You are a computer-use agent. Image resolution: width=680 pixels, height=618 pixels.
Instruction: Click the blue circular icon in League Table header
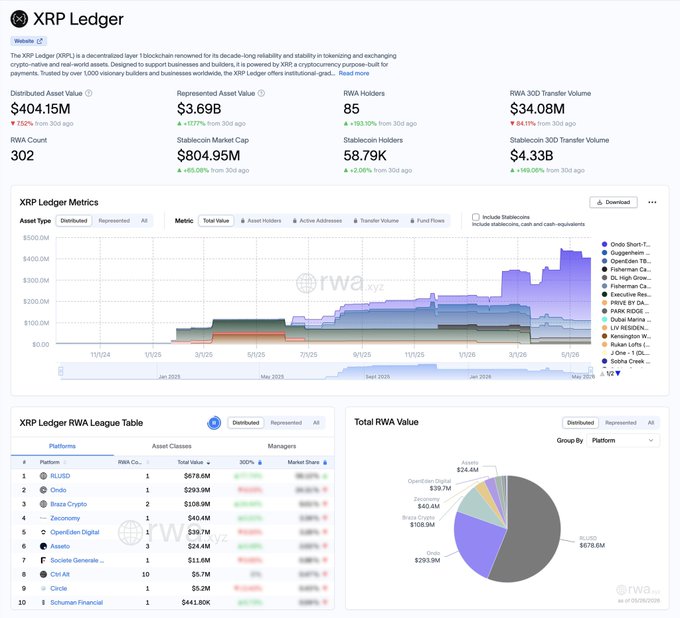214,423
